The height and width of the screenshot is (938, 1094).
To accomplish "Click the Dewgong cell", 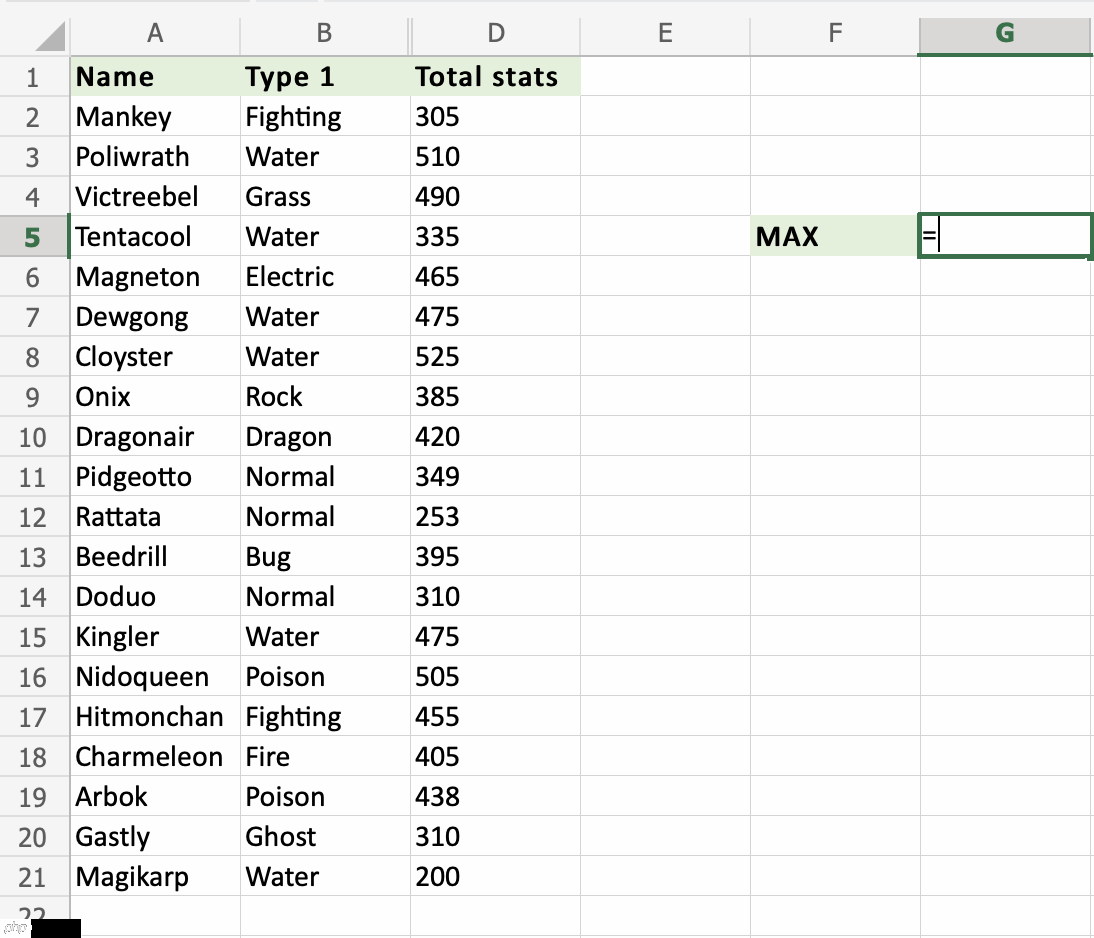I will [x=155, y=317].
